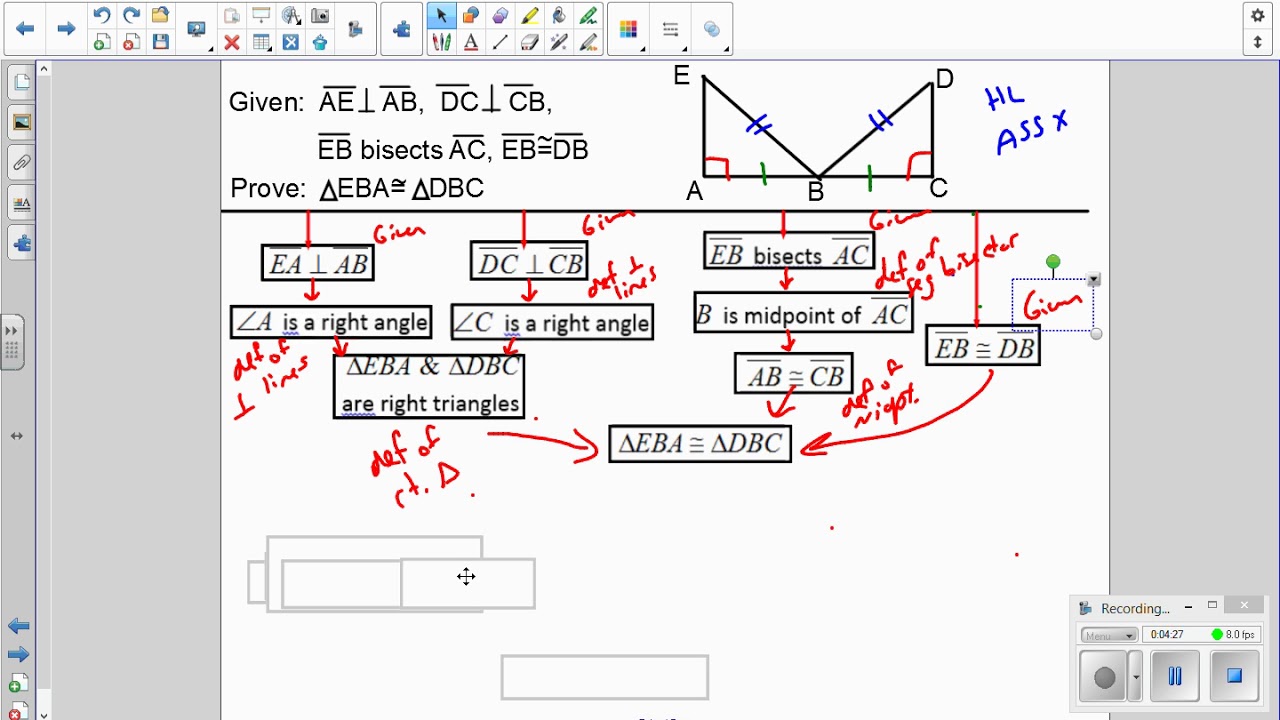Open the Attachments paperclip tab
The height and width of the screenshot is (720, 1280).
point(21,162)
